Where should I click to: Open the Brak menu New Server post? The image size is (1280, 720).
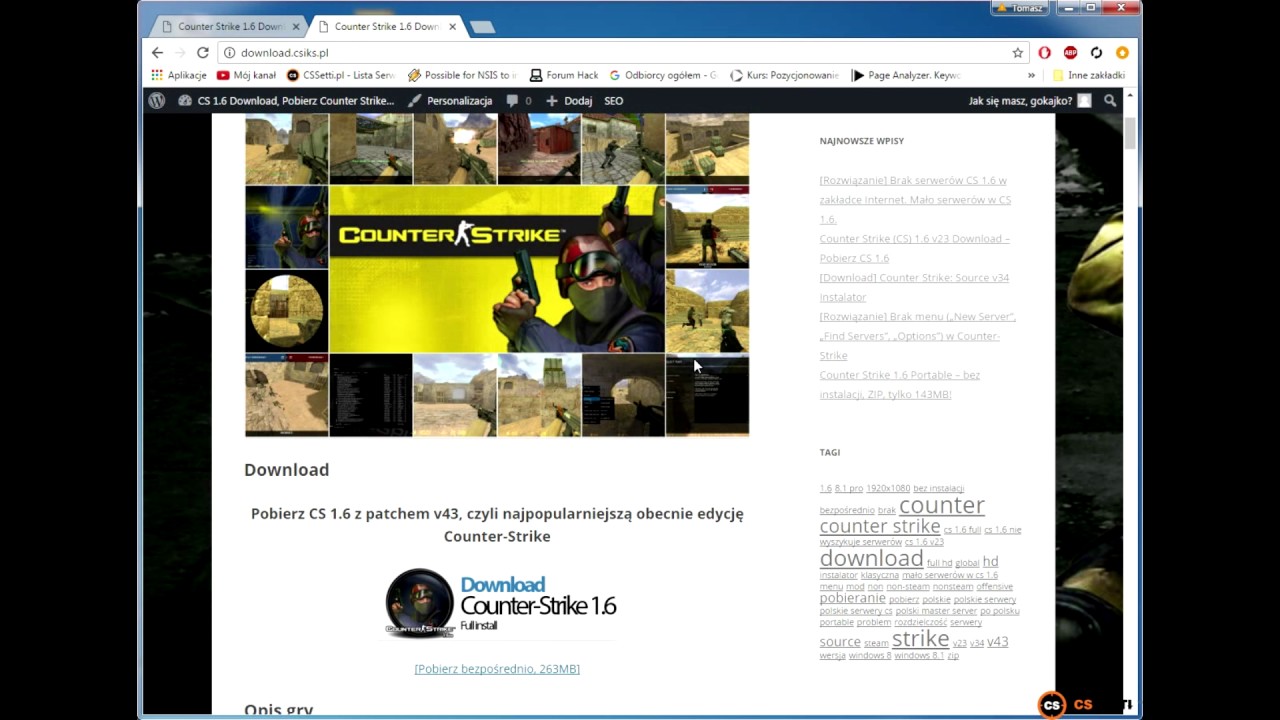tap(917, 336)
